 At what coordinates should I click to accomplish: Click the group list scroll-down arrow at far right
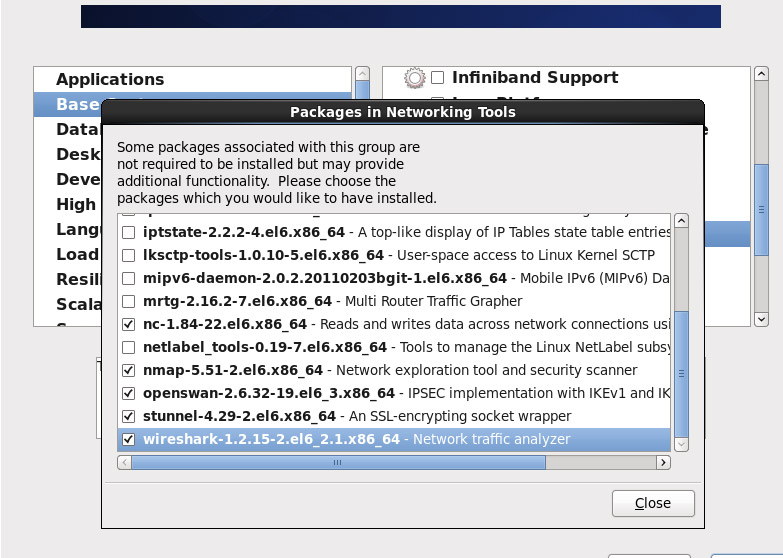(761, 319)
